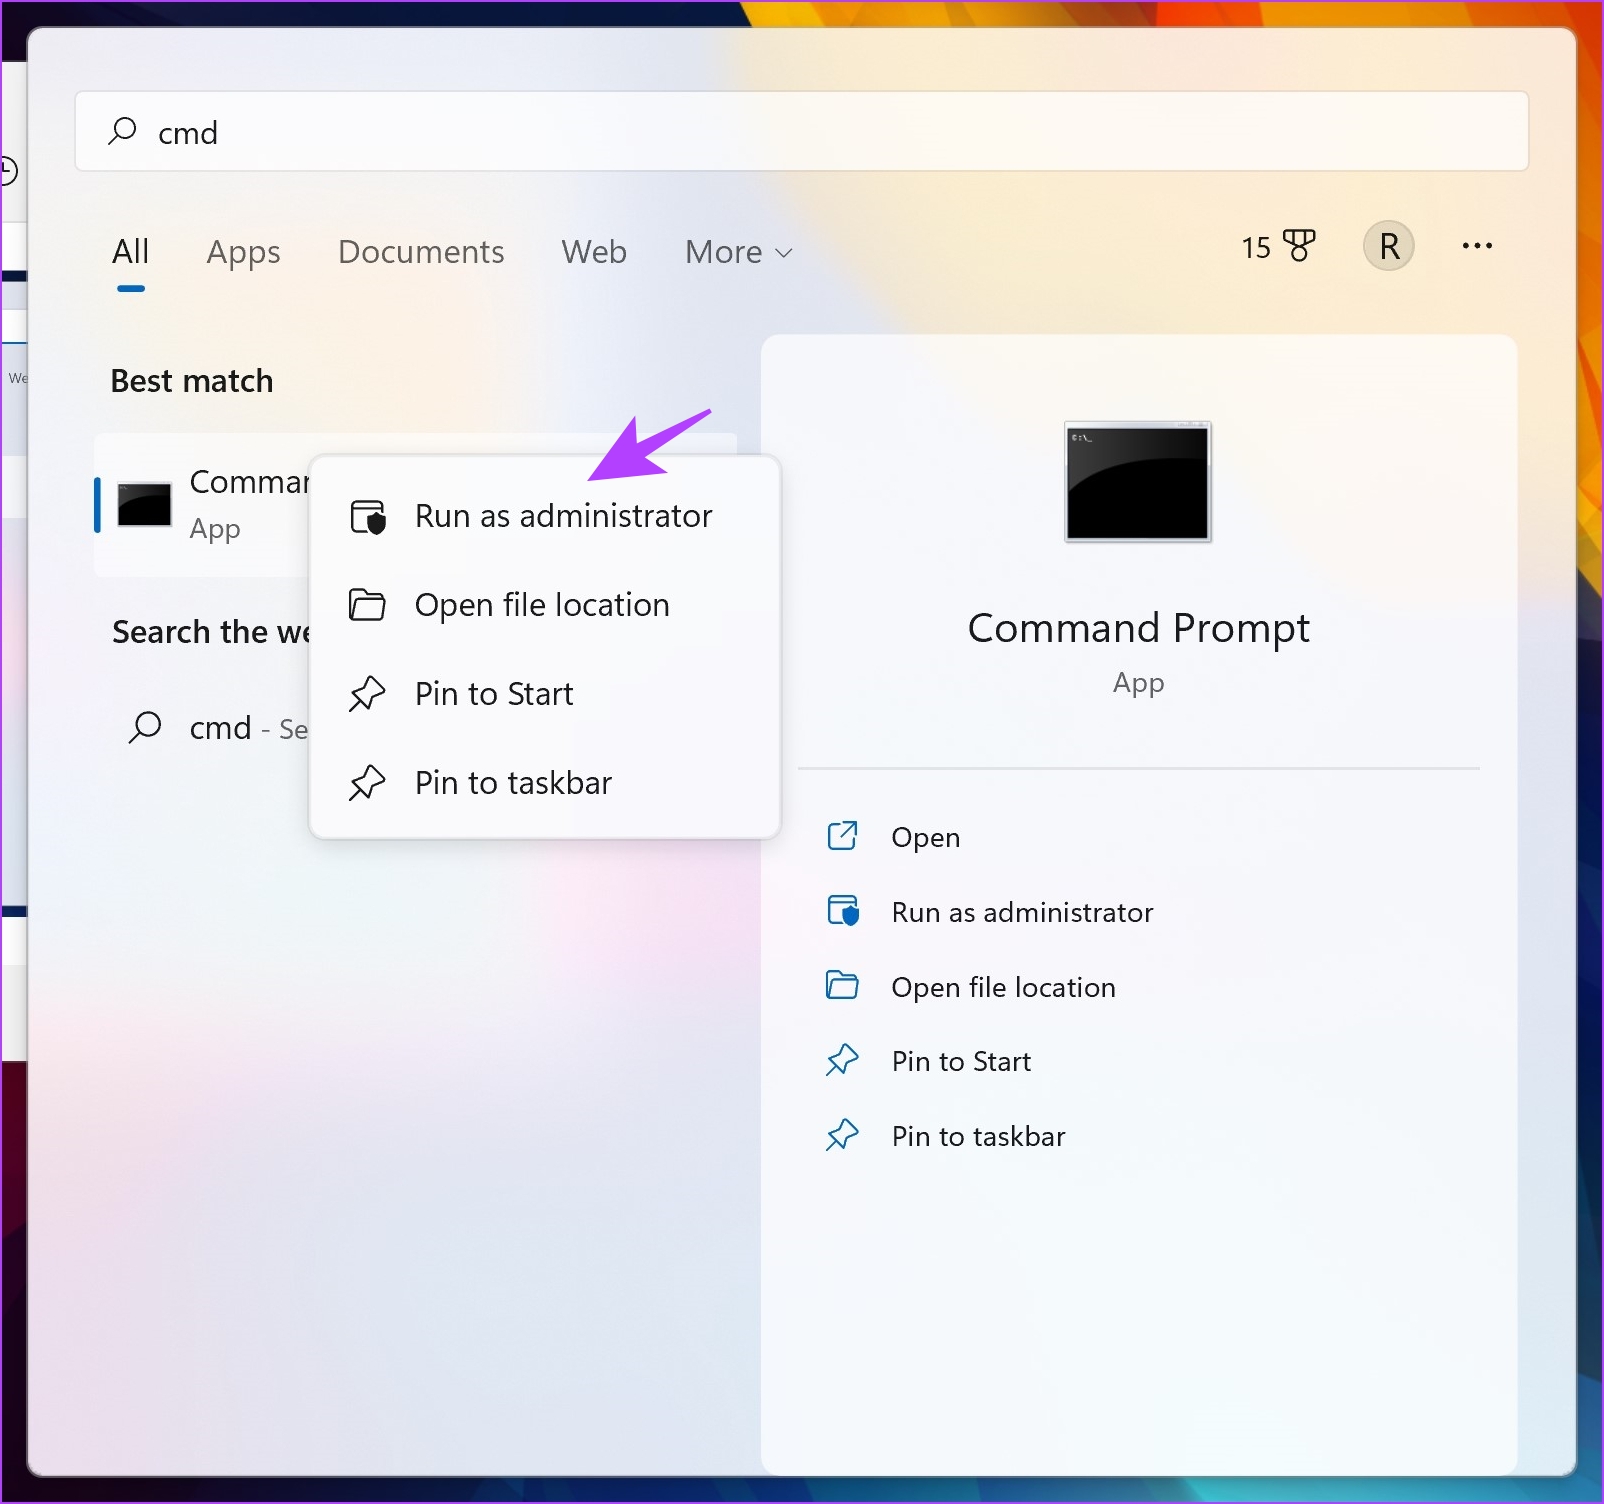Click Open in the Command Prompt preview pane

coord(925,836)
